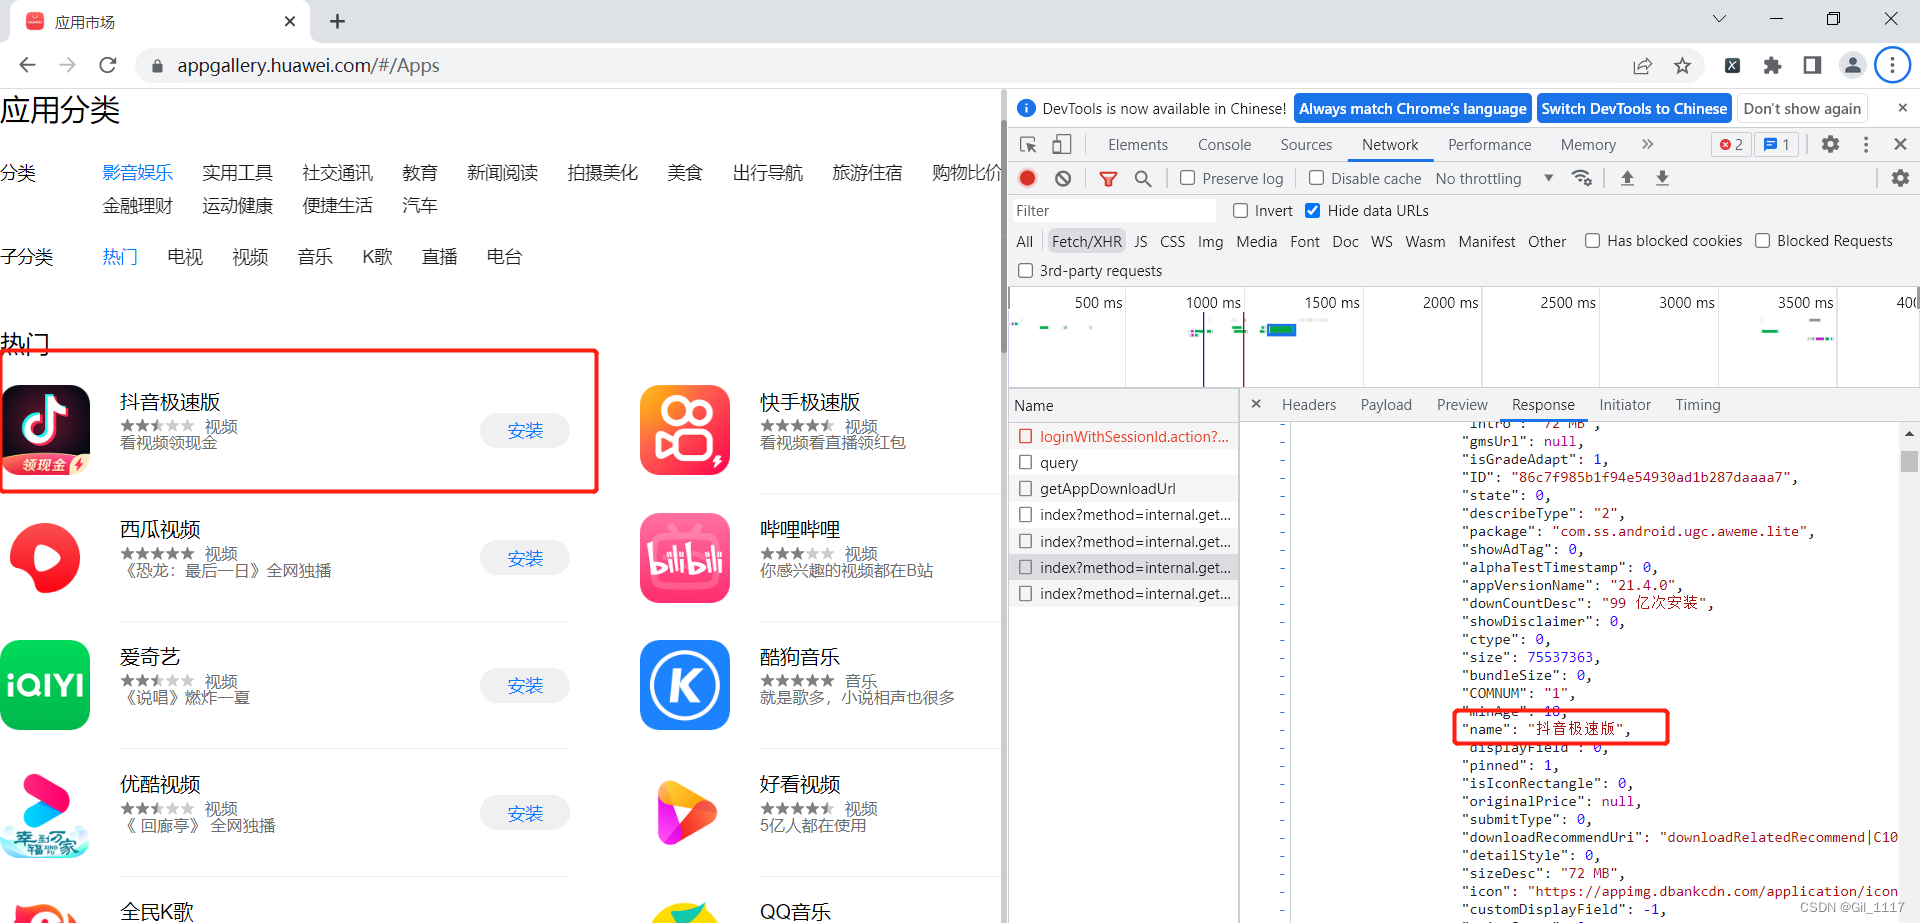Viewport: 1920px width, 923px height.
Task: Click Don't show again button
Action: [1802, 109]
